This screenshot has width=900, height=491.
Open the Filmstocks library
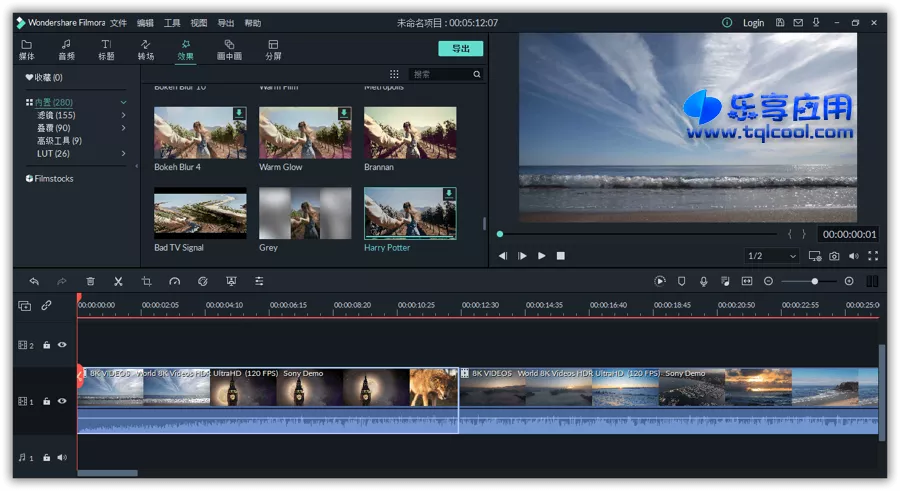49,179
